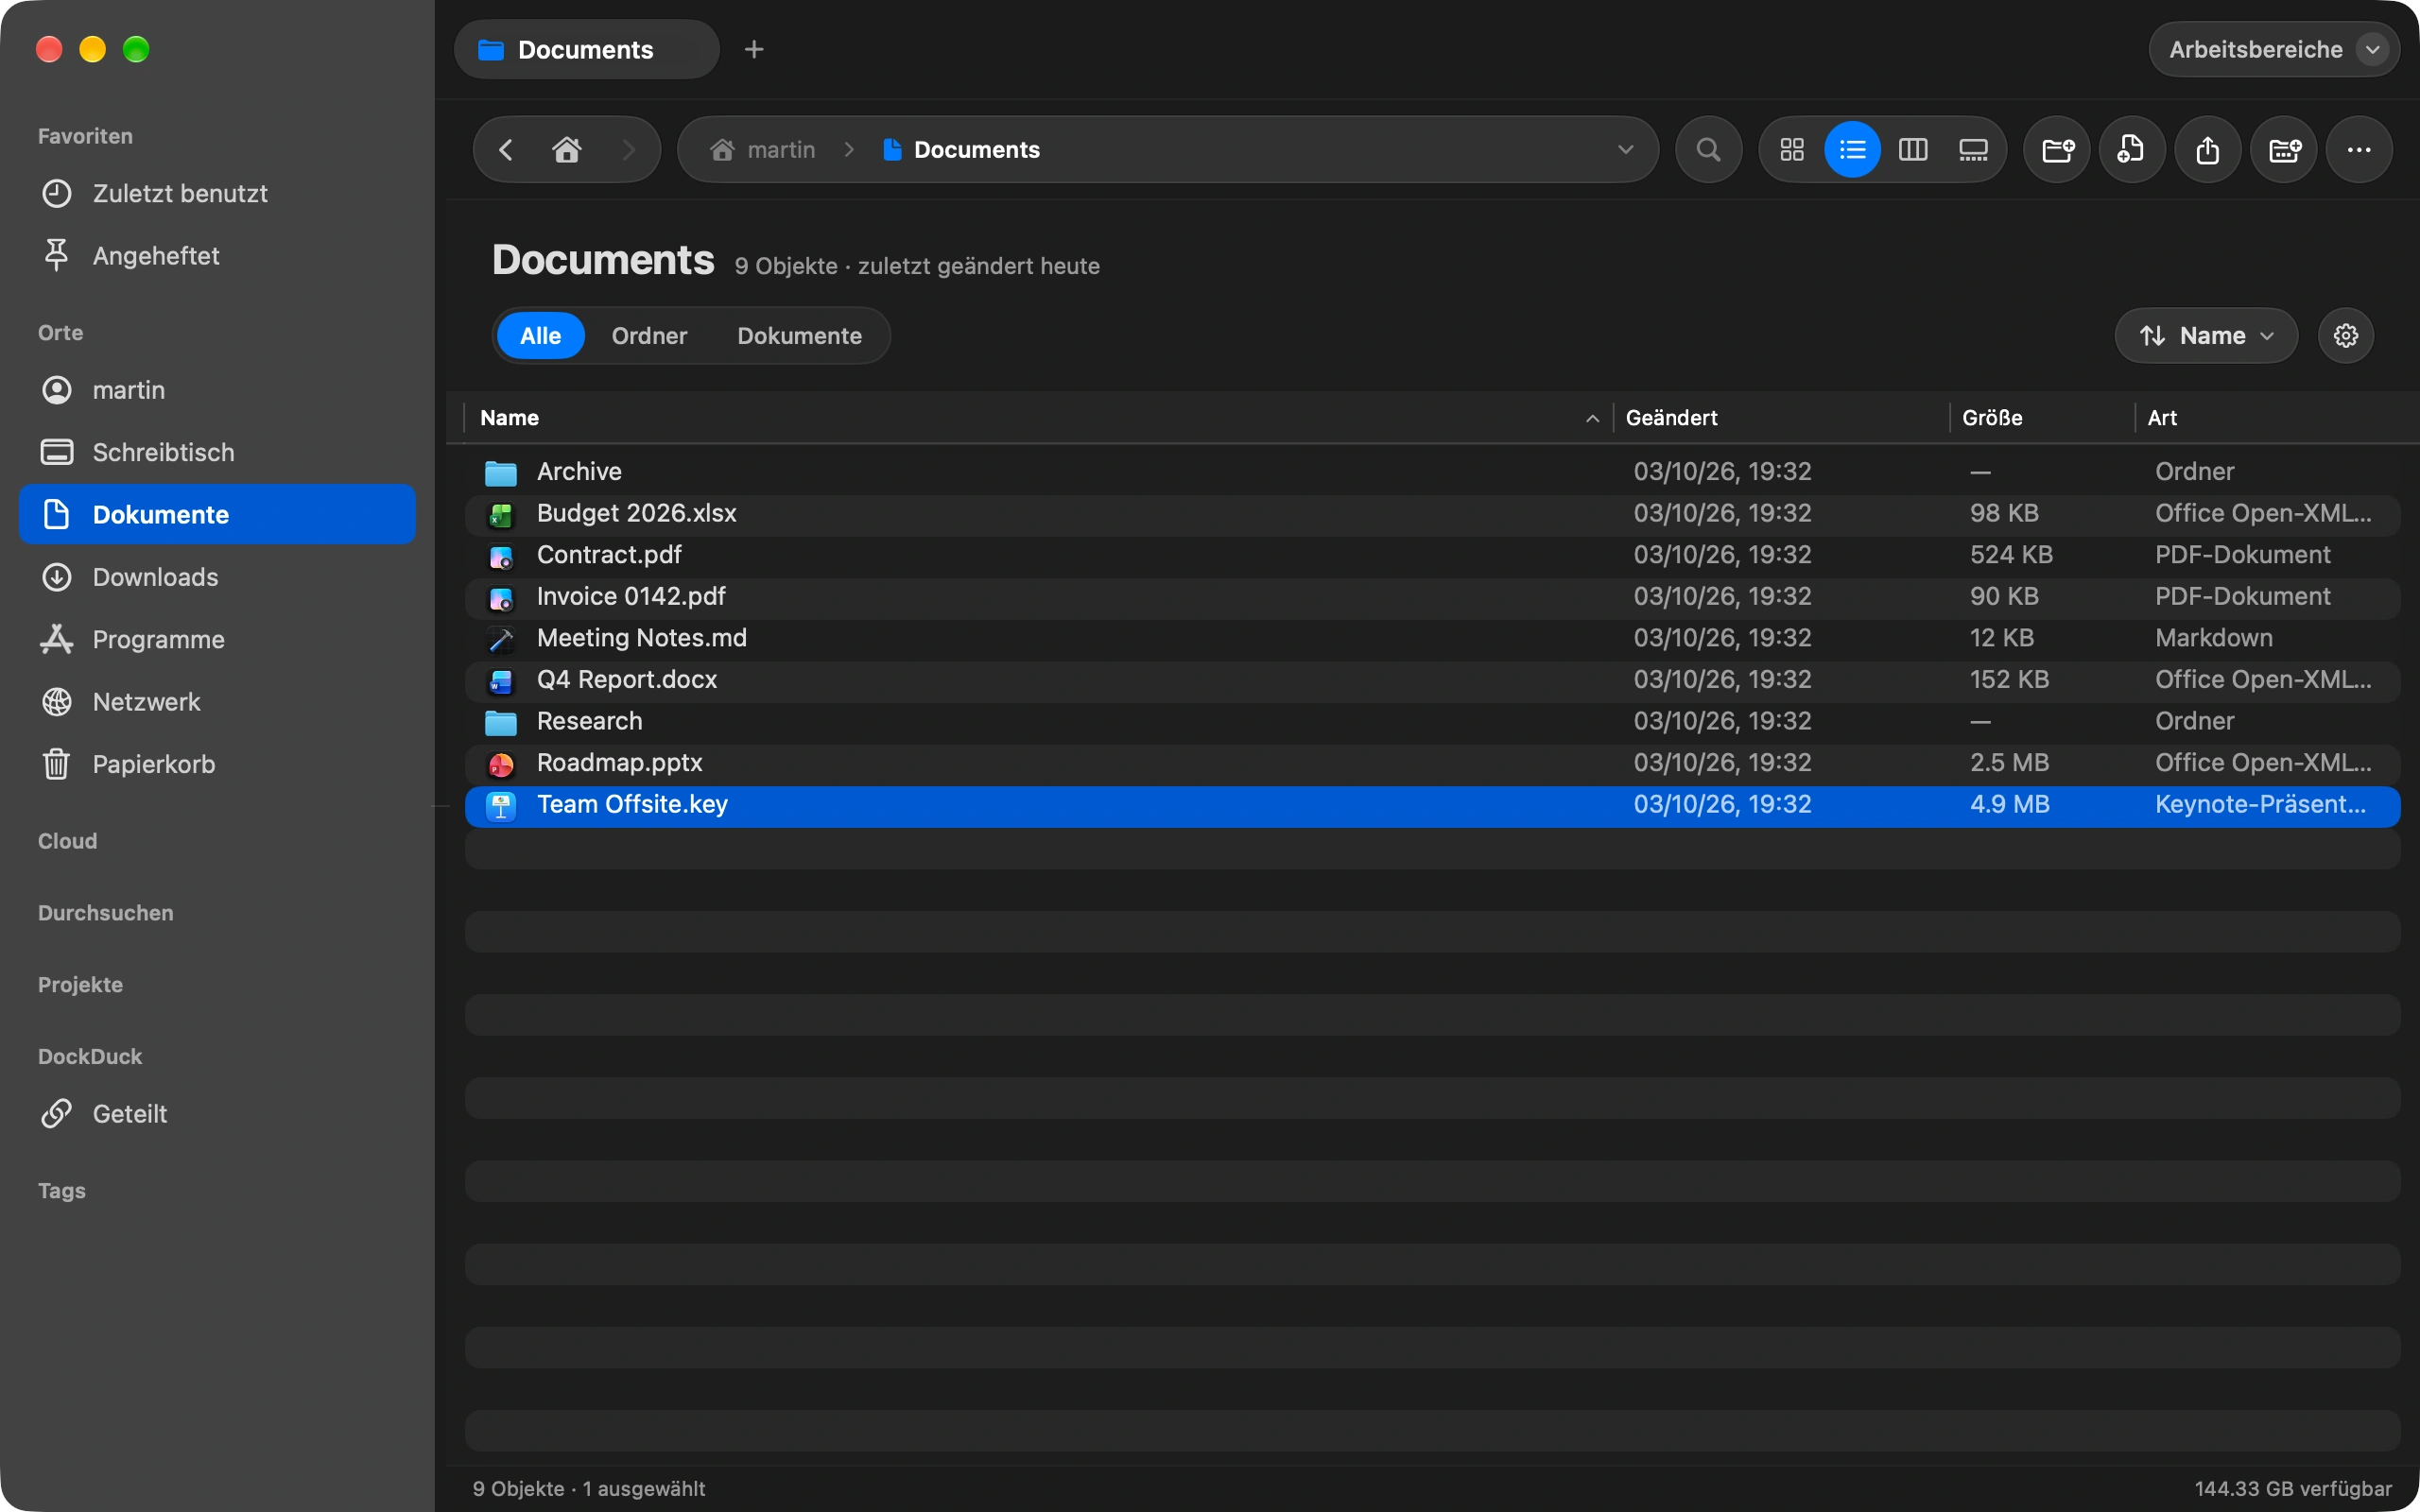Switch to list view

(x=1852, y=150)
